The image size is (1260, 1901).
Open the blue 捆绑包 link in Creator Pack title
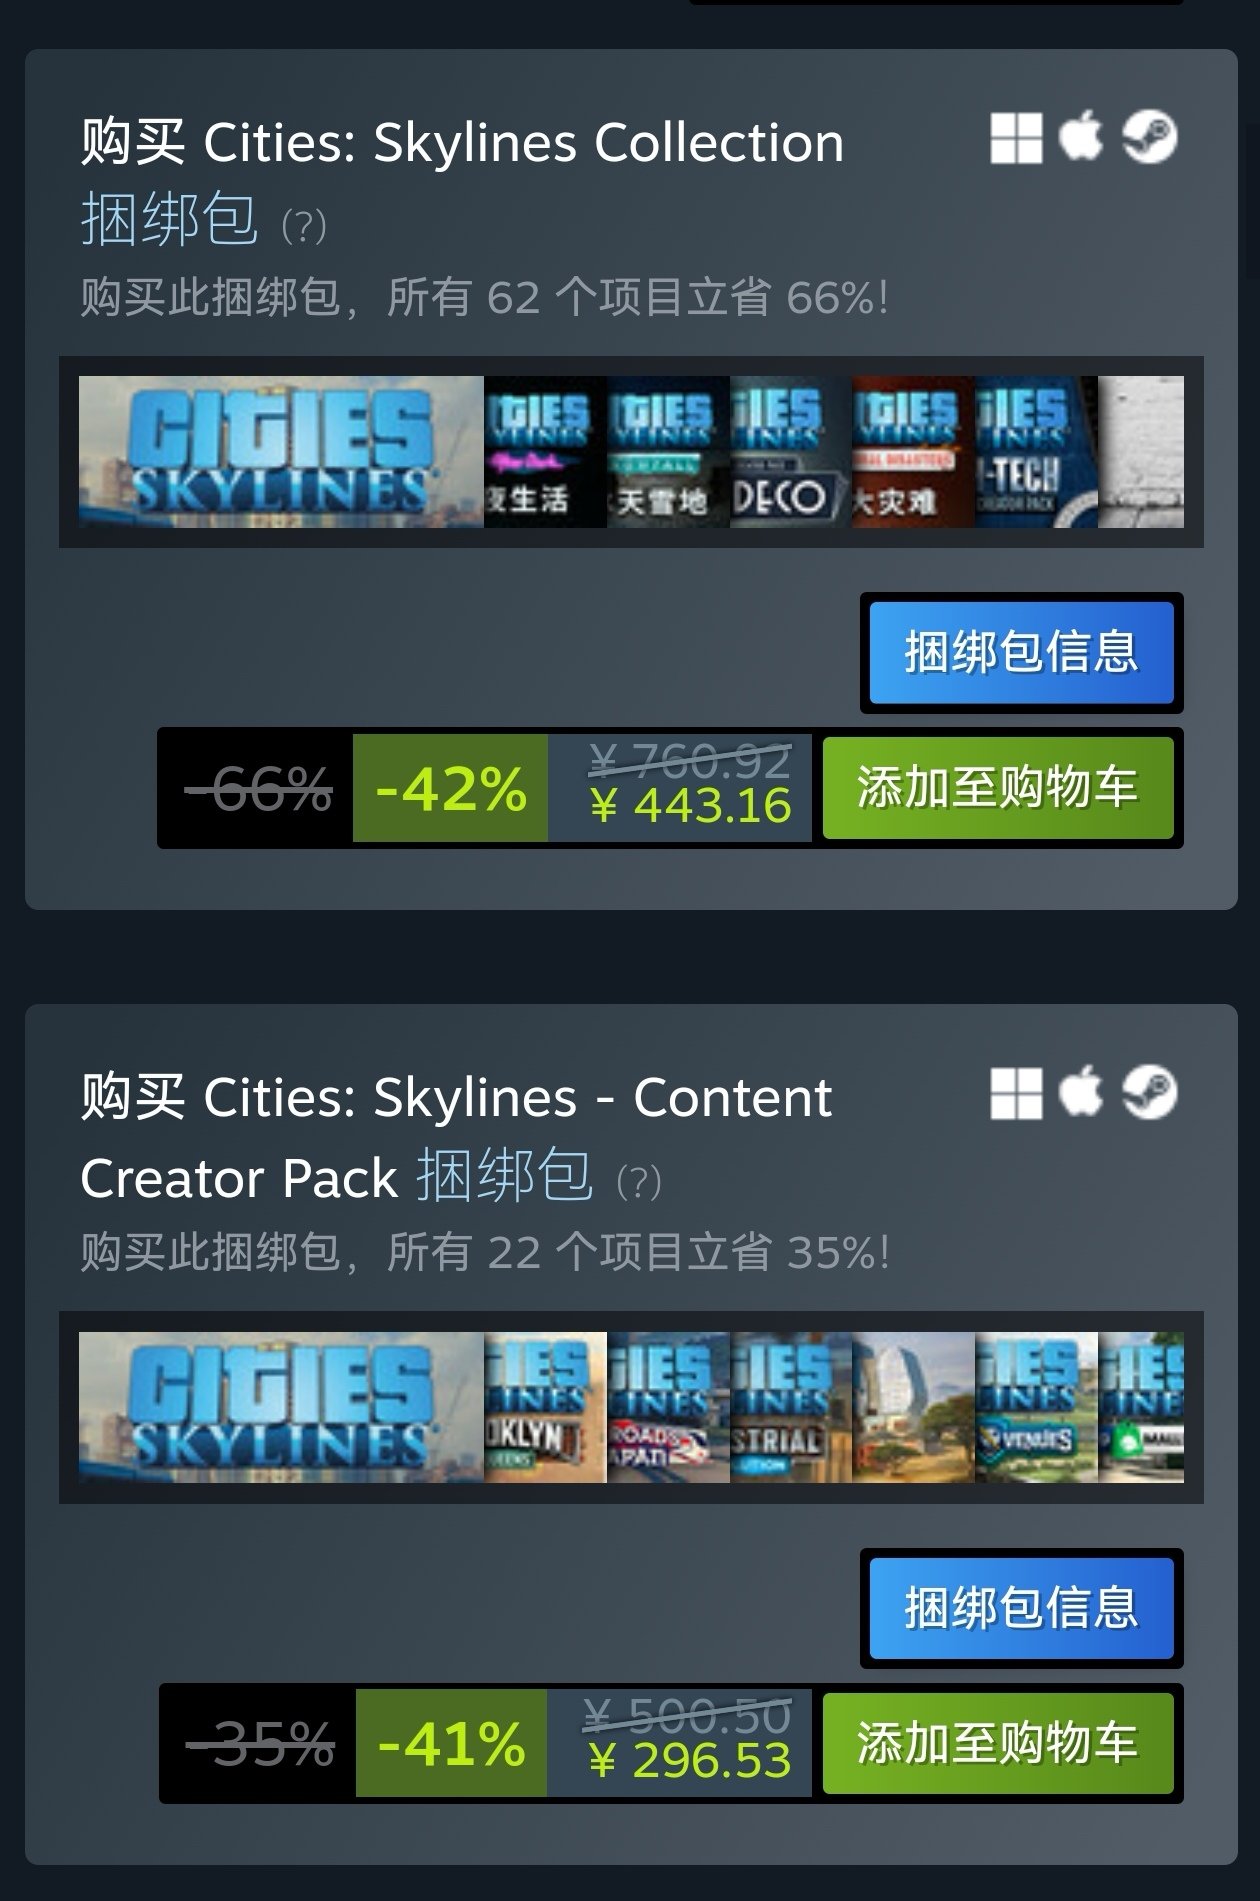click(505, 1175)
